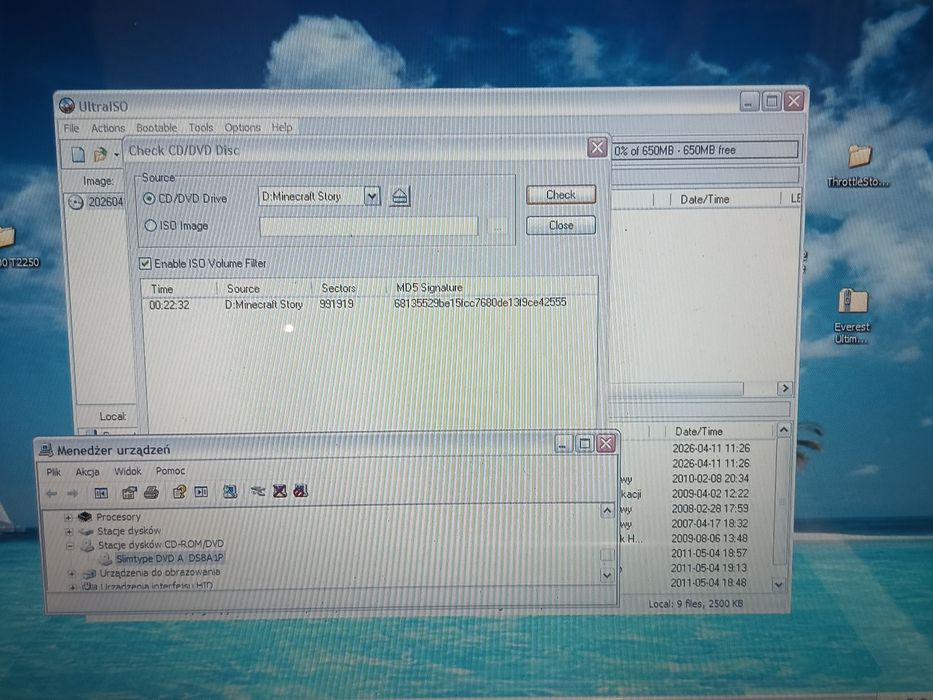
Task: Select the CD/DVD Drive radio button
Action: tap(149, 198)
